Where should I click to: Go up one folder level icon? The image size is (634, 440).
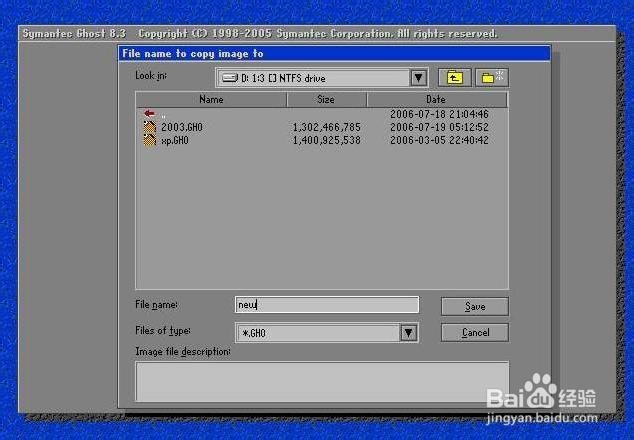pyautogui.click(x=455, y=77)
